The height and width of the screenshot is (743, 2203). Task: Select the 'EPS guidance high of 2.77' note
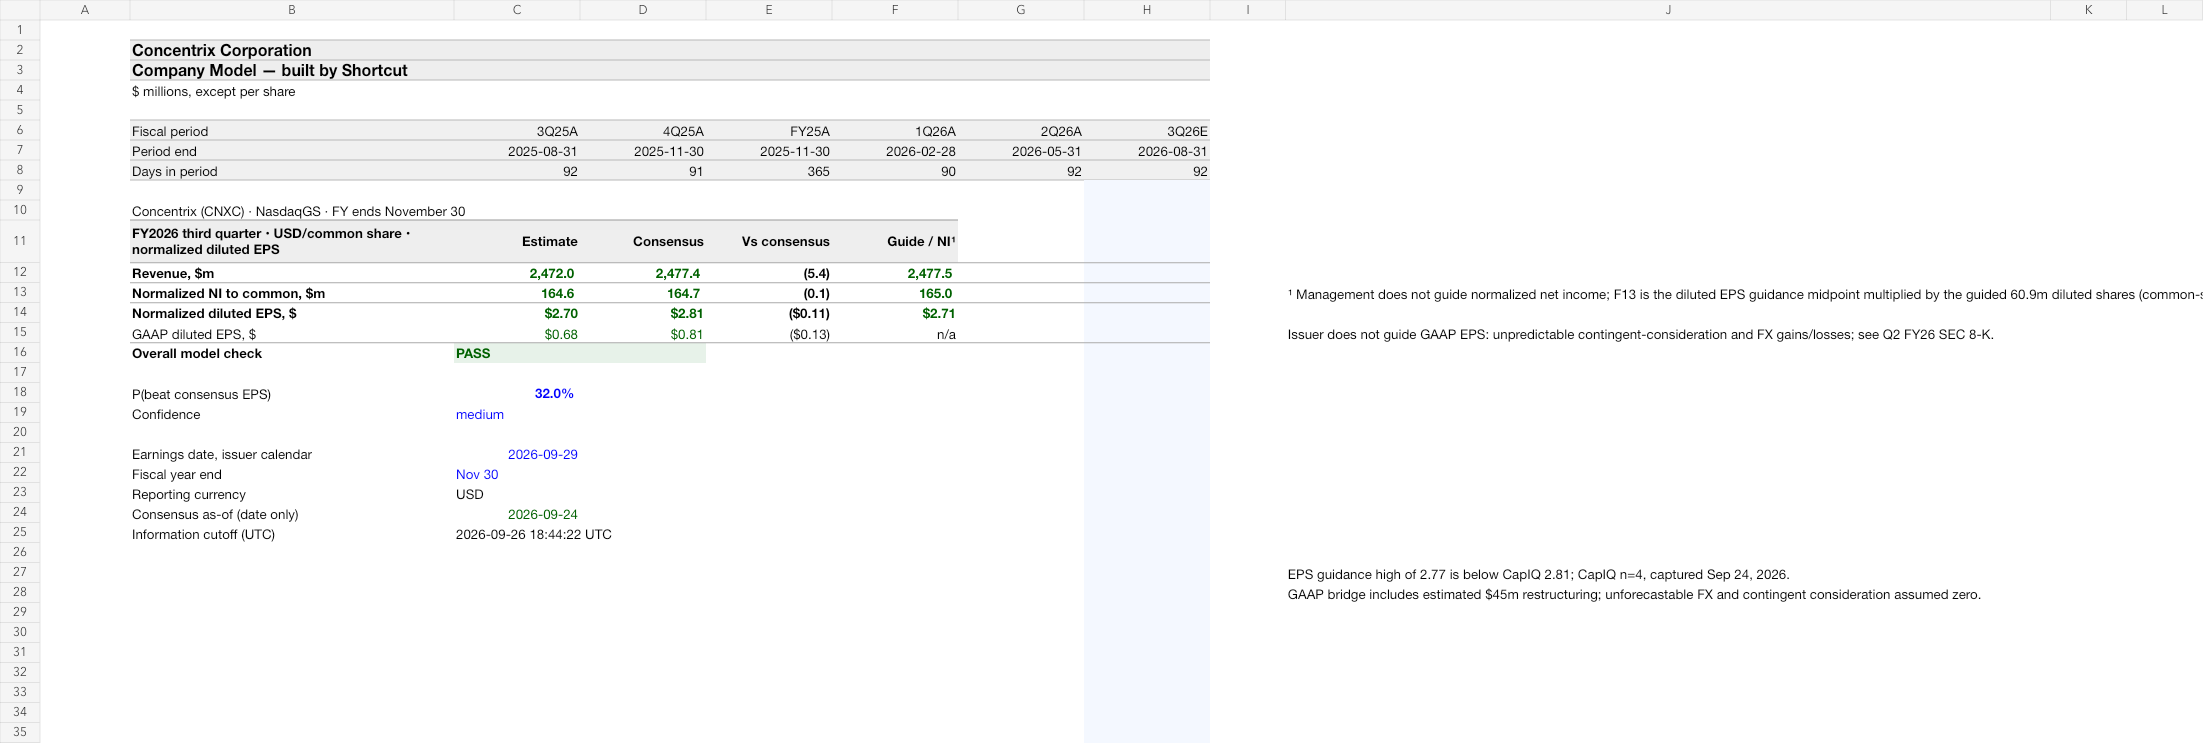coord(1538,574)
